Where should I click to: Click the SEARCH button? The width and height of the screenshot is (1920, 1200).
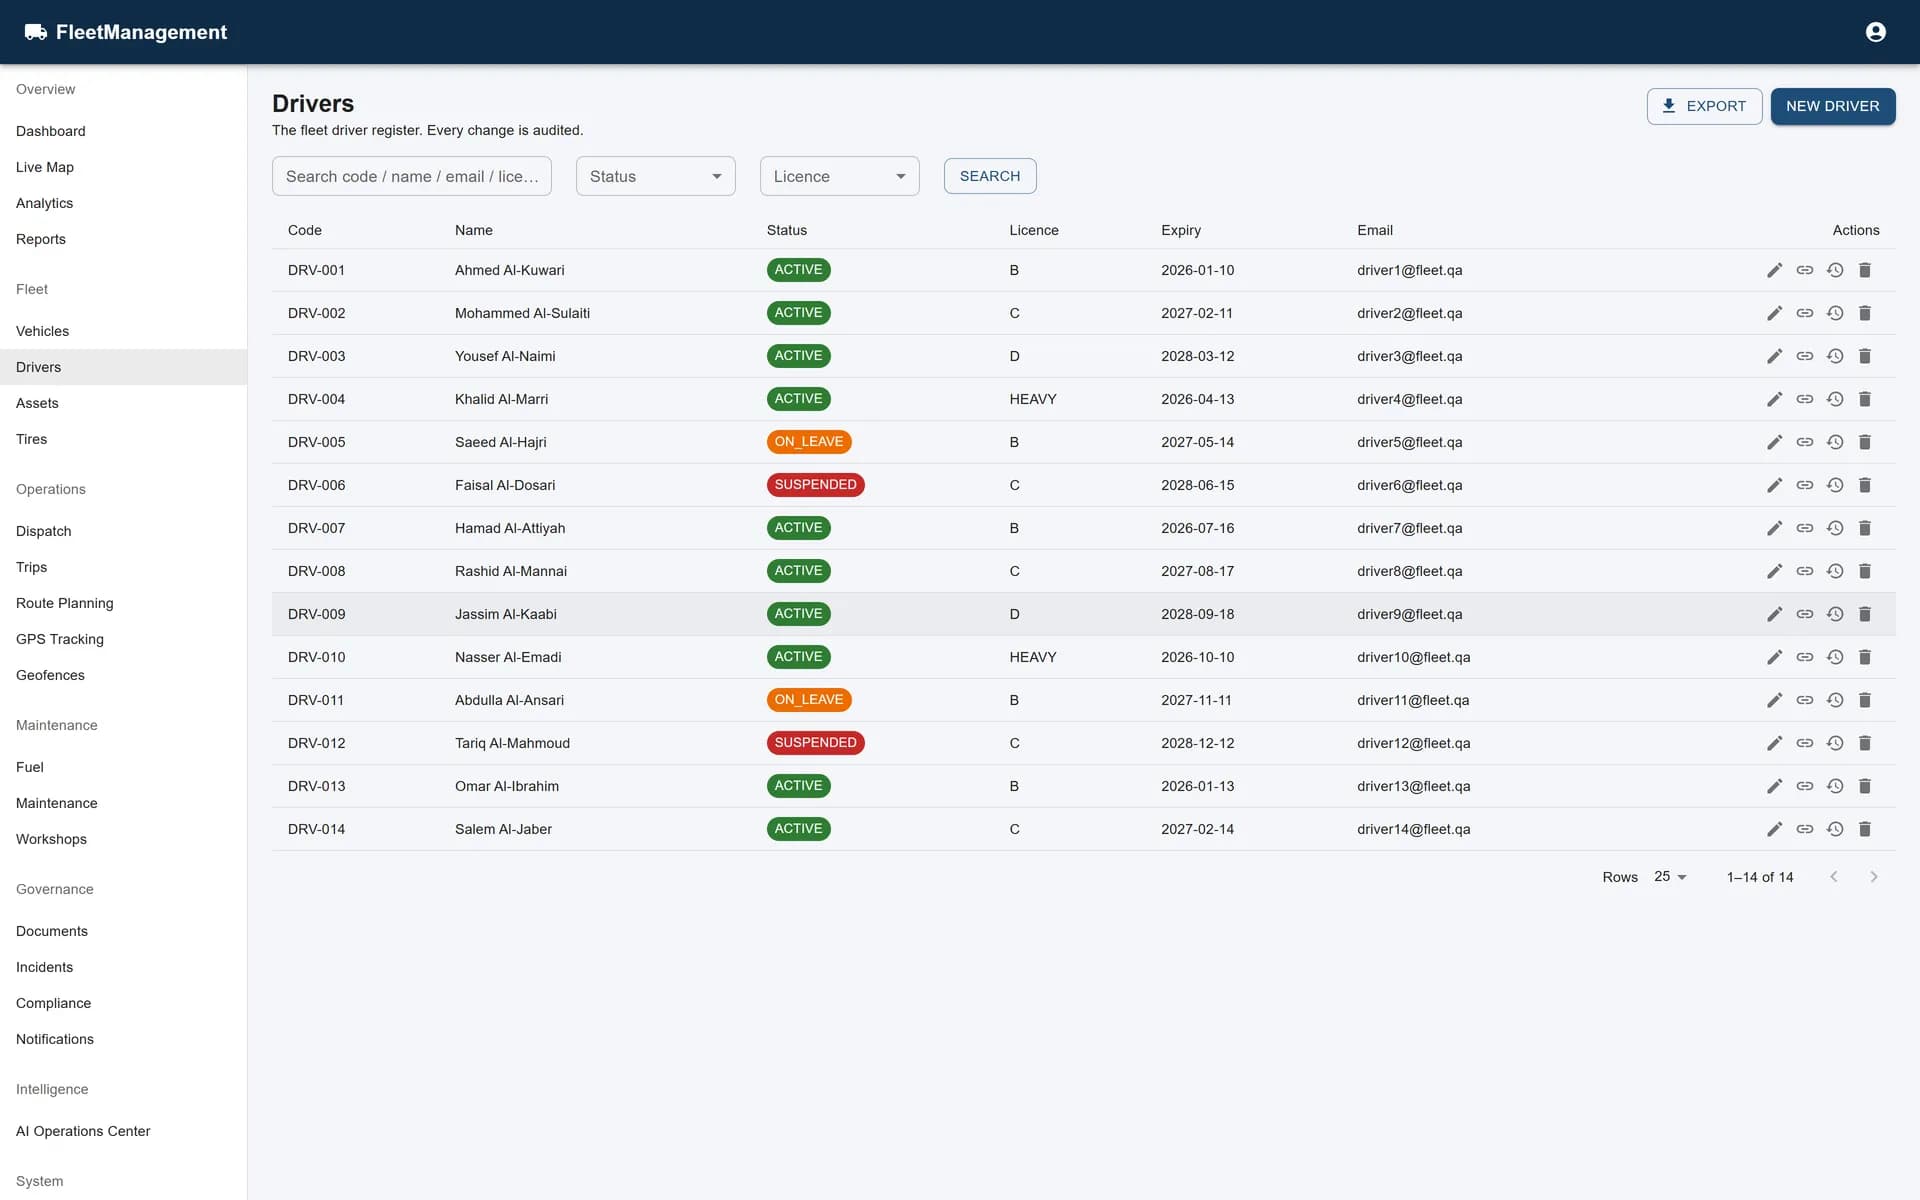[990, 176]
